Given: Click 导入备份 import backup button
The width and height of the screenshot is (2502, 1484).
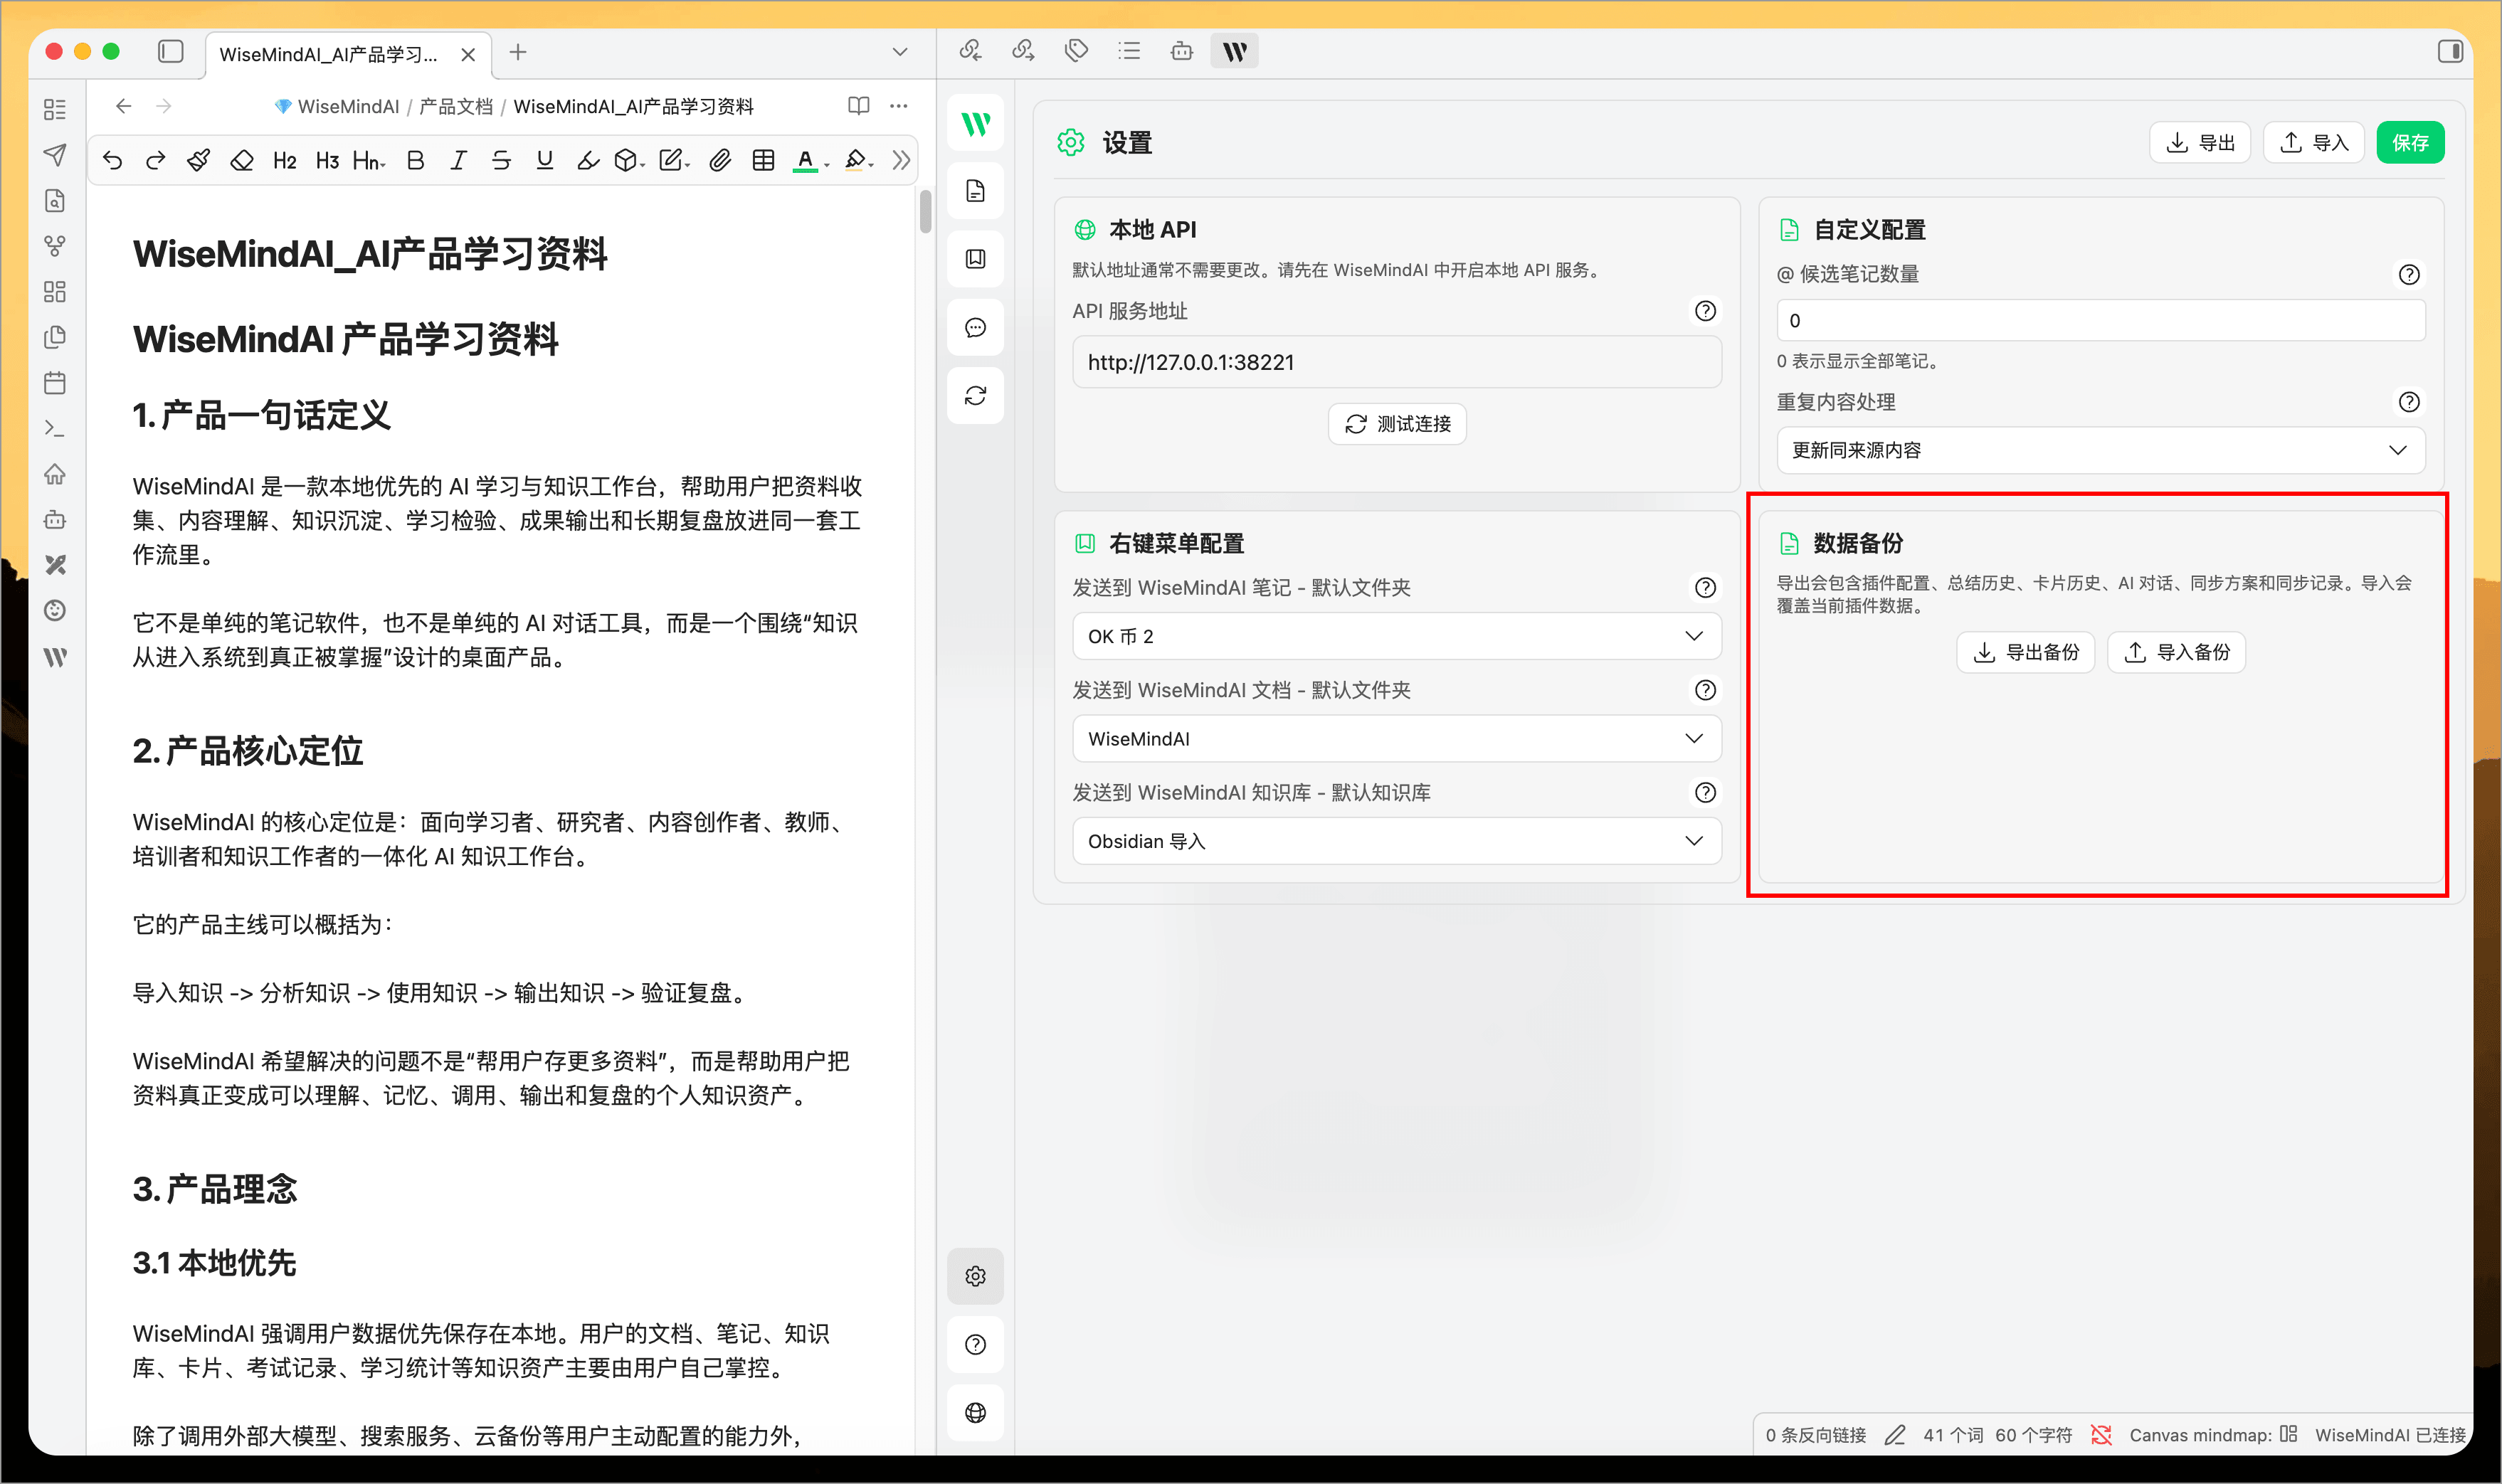Looking at the screenshot, I should (x=2176, y=652).
